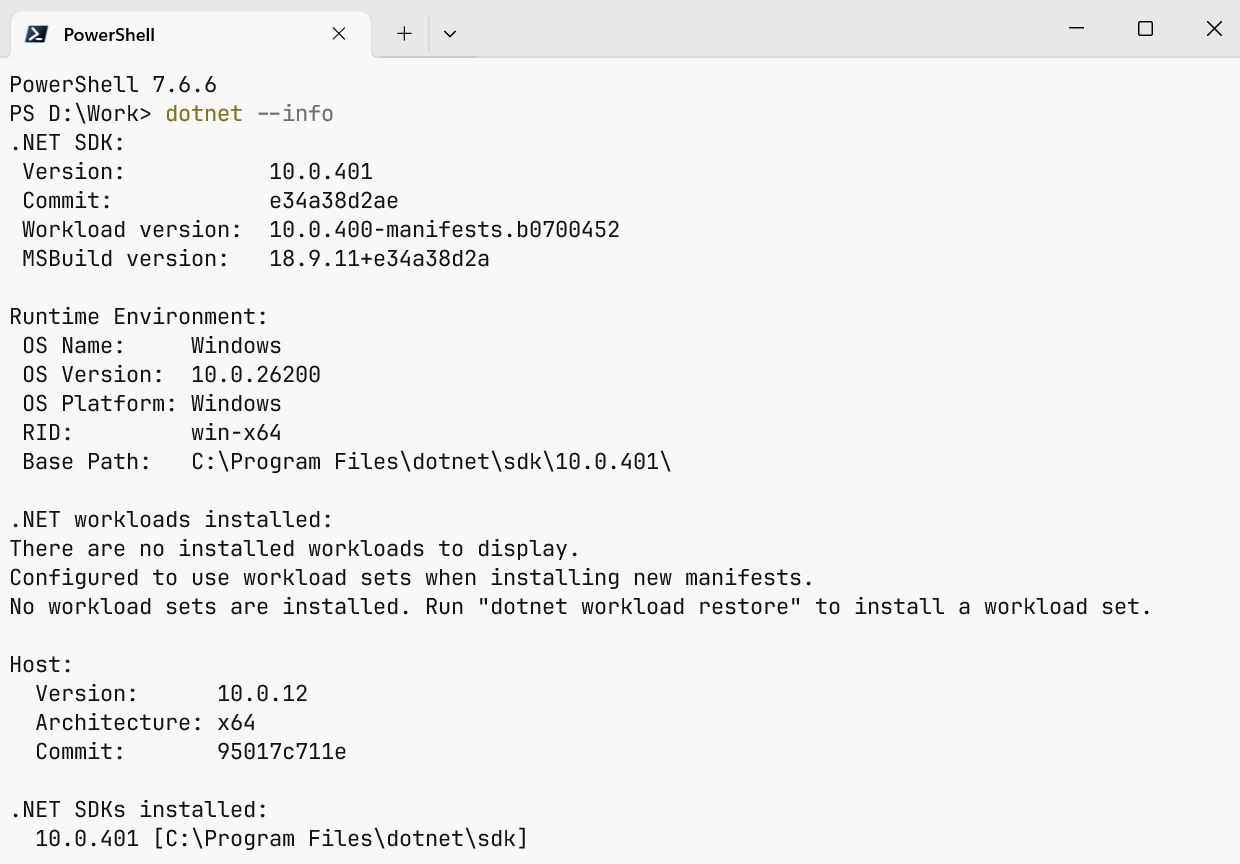The height and width of the screenshot is (864, 1240).
Task: Click '10.0.401 [C:\Program Files\dotnet\sdk]' line
Action: click(x=282, y=839)
